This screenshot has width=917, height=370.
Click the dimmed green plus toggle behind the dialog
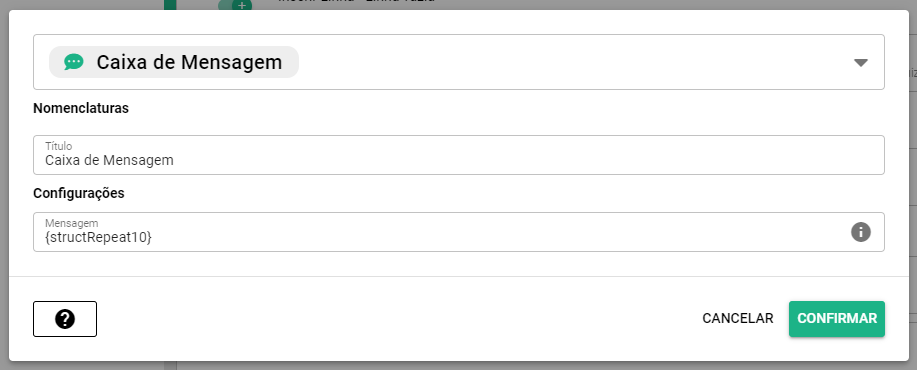235,5
